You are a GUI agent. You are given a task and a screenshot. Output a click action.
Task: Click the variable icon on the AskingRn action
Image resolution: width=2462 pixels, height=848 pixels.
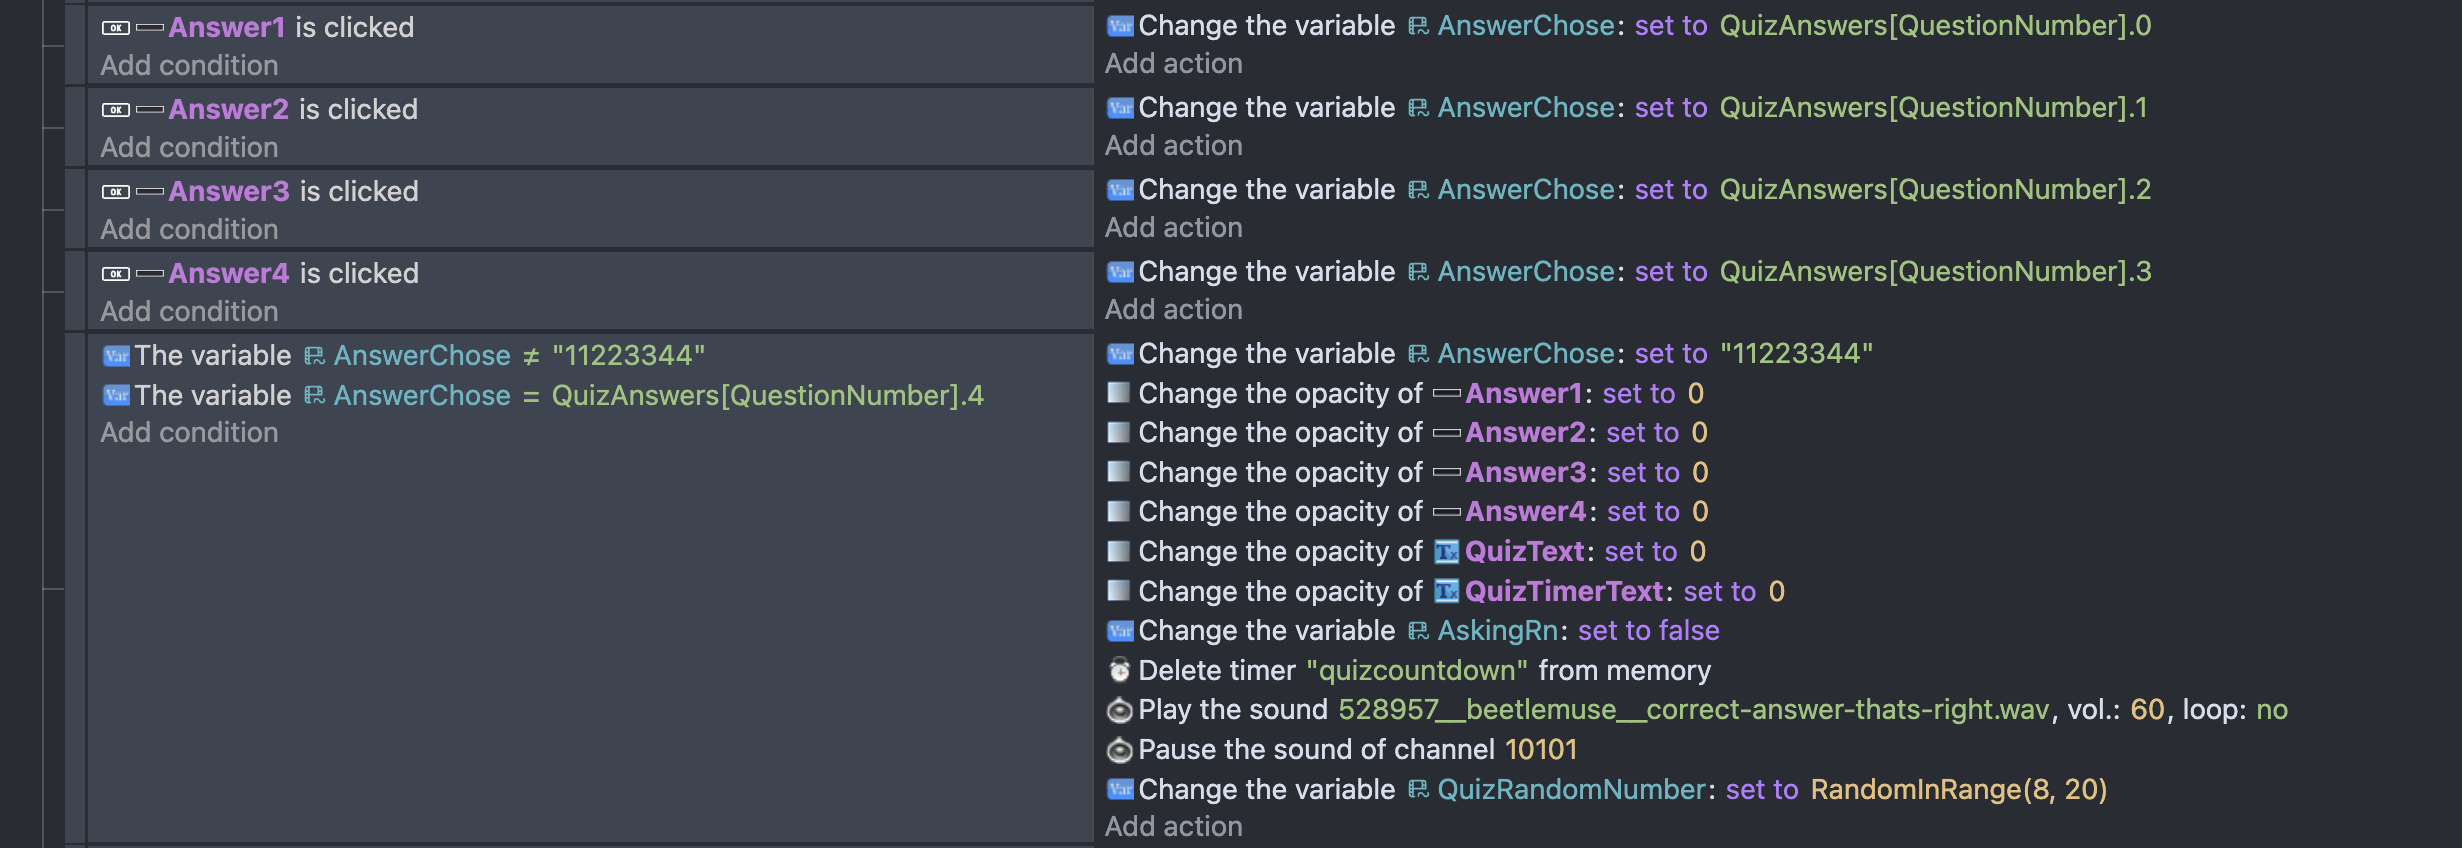[x=1119, y=631]
